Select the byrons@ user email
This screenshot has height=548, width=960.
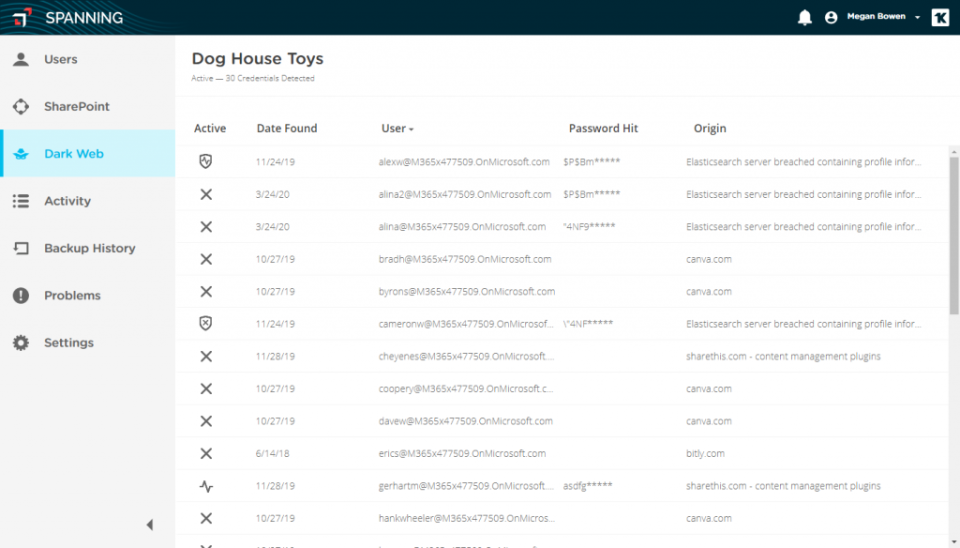pyautogui.click(x=467, y=291)
